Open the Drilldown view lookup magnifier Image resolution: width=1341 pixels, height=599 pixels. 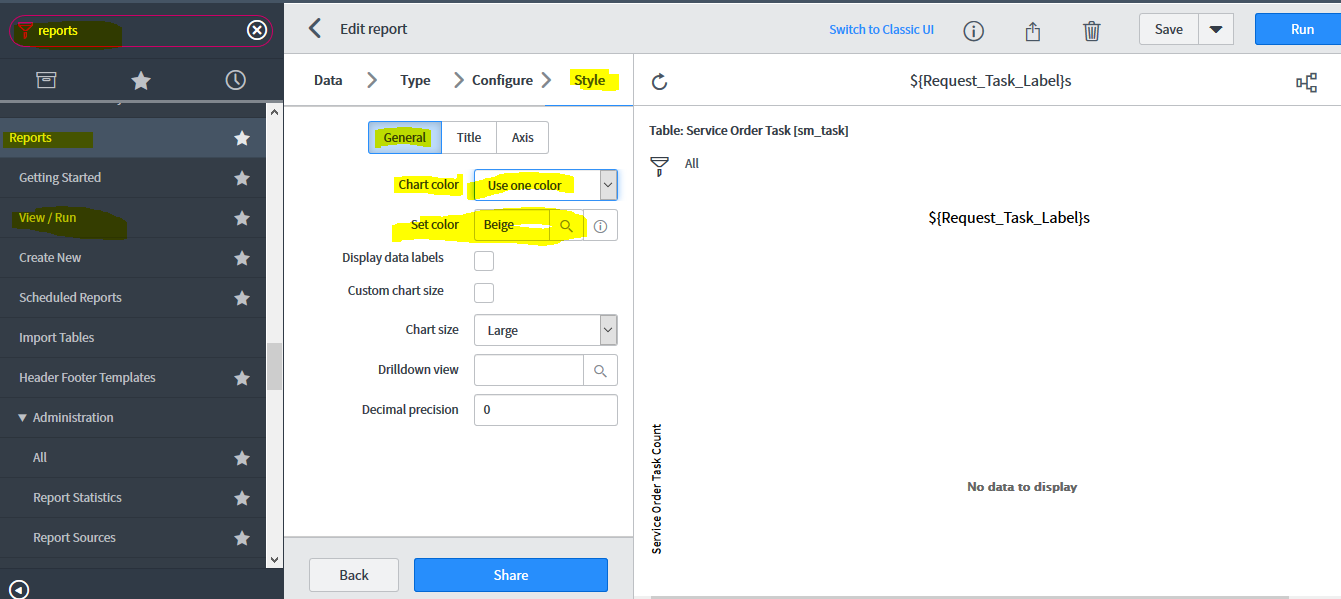point(600,370)
